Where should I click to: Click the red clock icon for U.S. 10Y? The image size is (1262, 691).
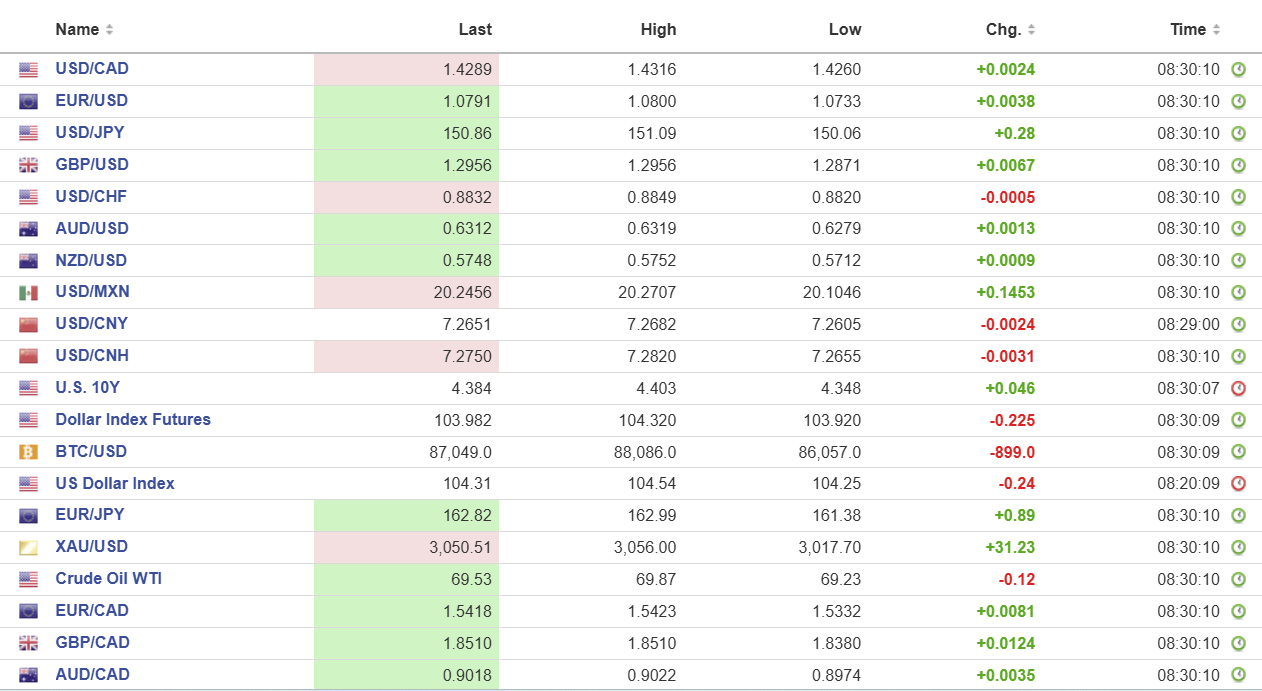(1238, 388)
